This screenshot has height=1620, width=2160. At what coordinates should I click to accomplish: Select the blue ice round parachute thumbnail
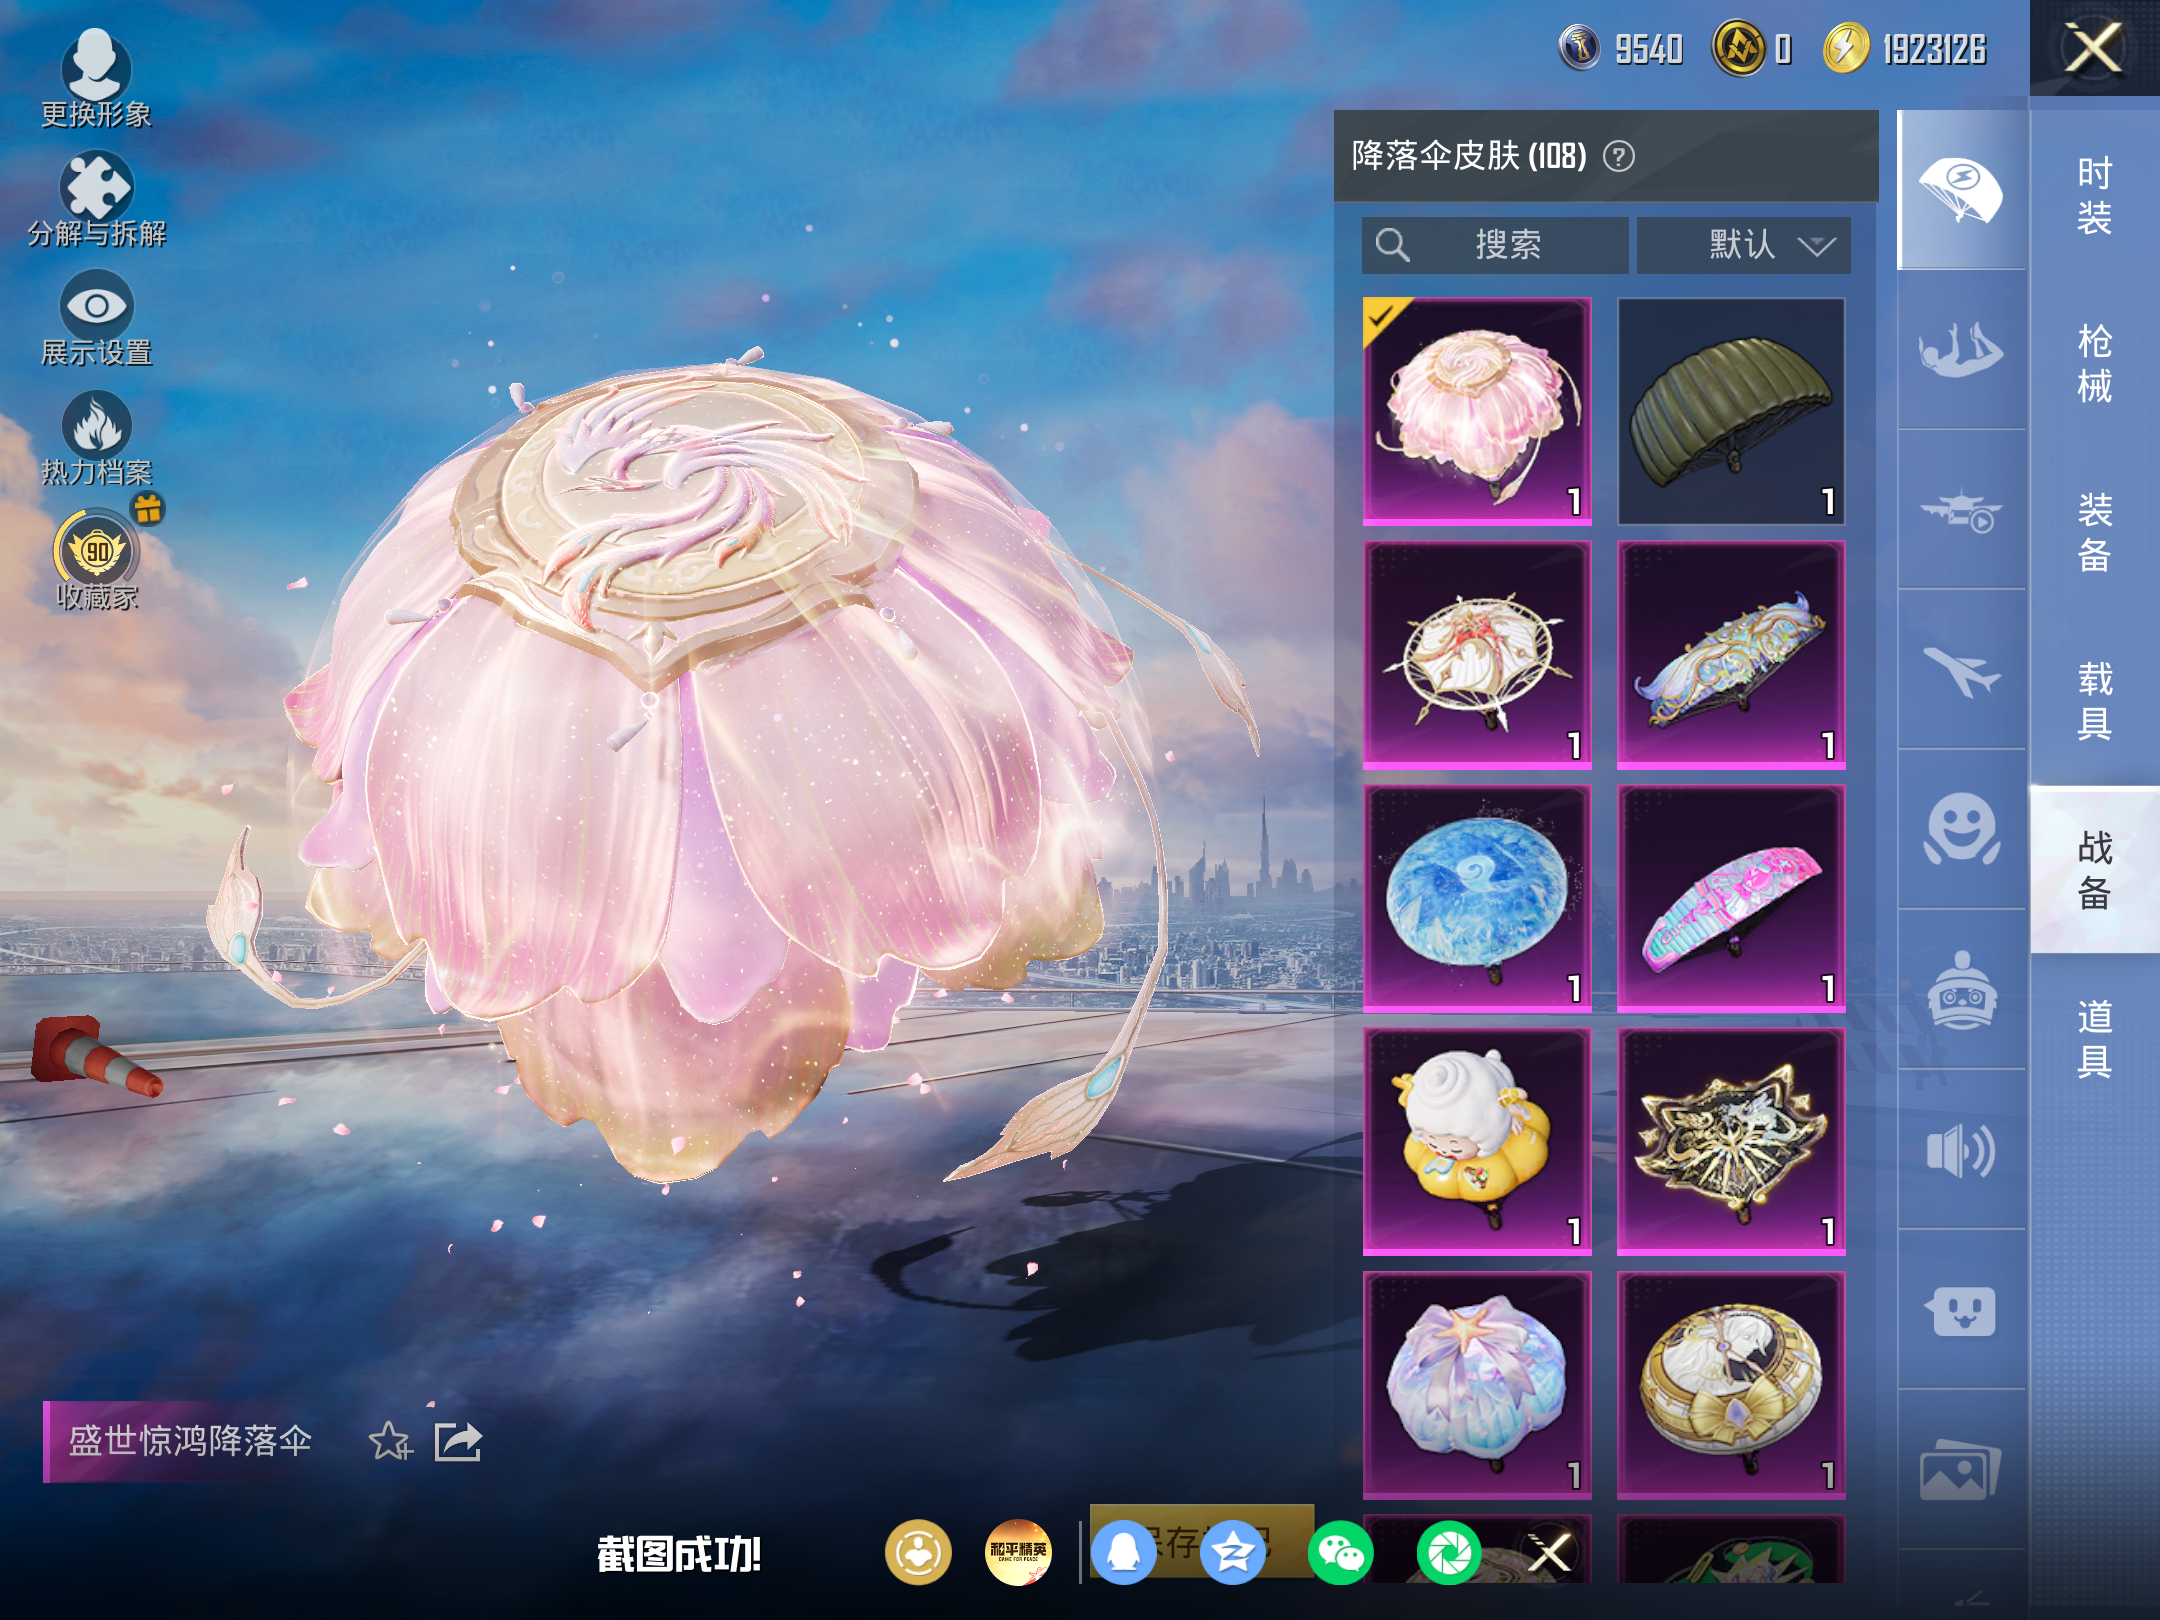(x=1477, y=899)
